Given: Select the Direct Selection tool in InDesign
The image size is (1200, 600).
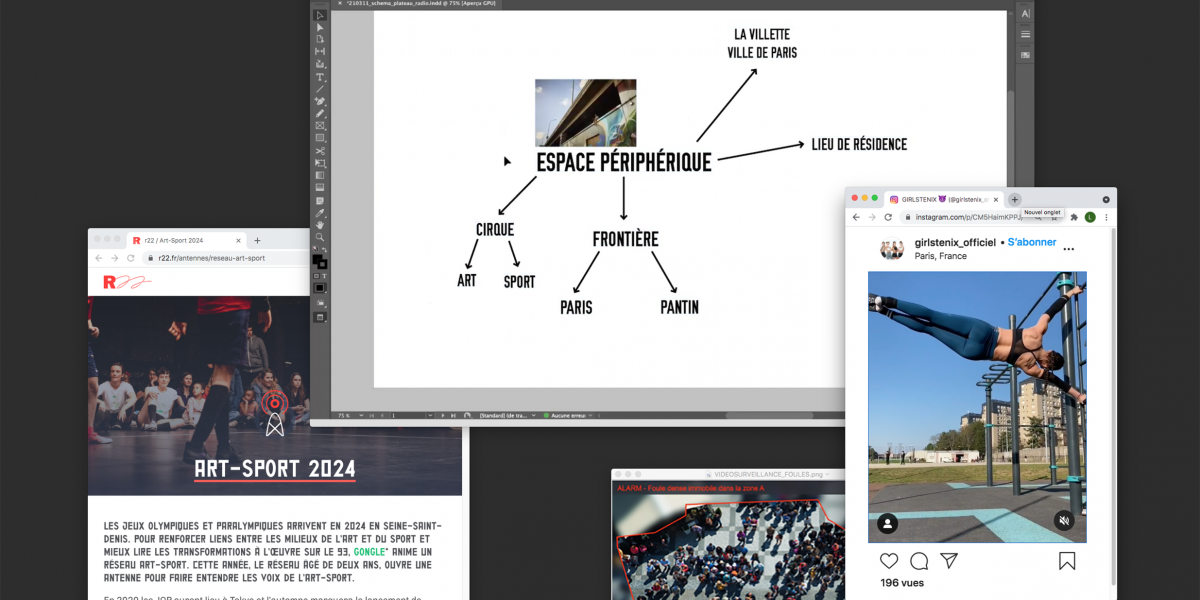Looking at the screenshot, I should [320, 27].
